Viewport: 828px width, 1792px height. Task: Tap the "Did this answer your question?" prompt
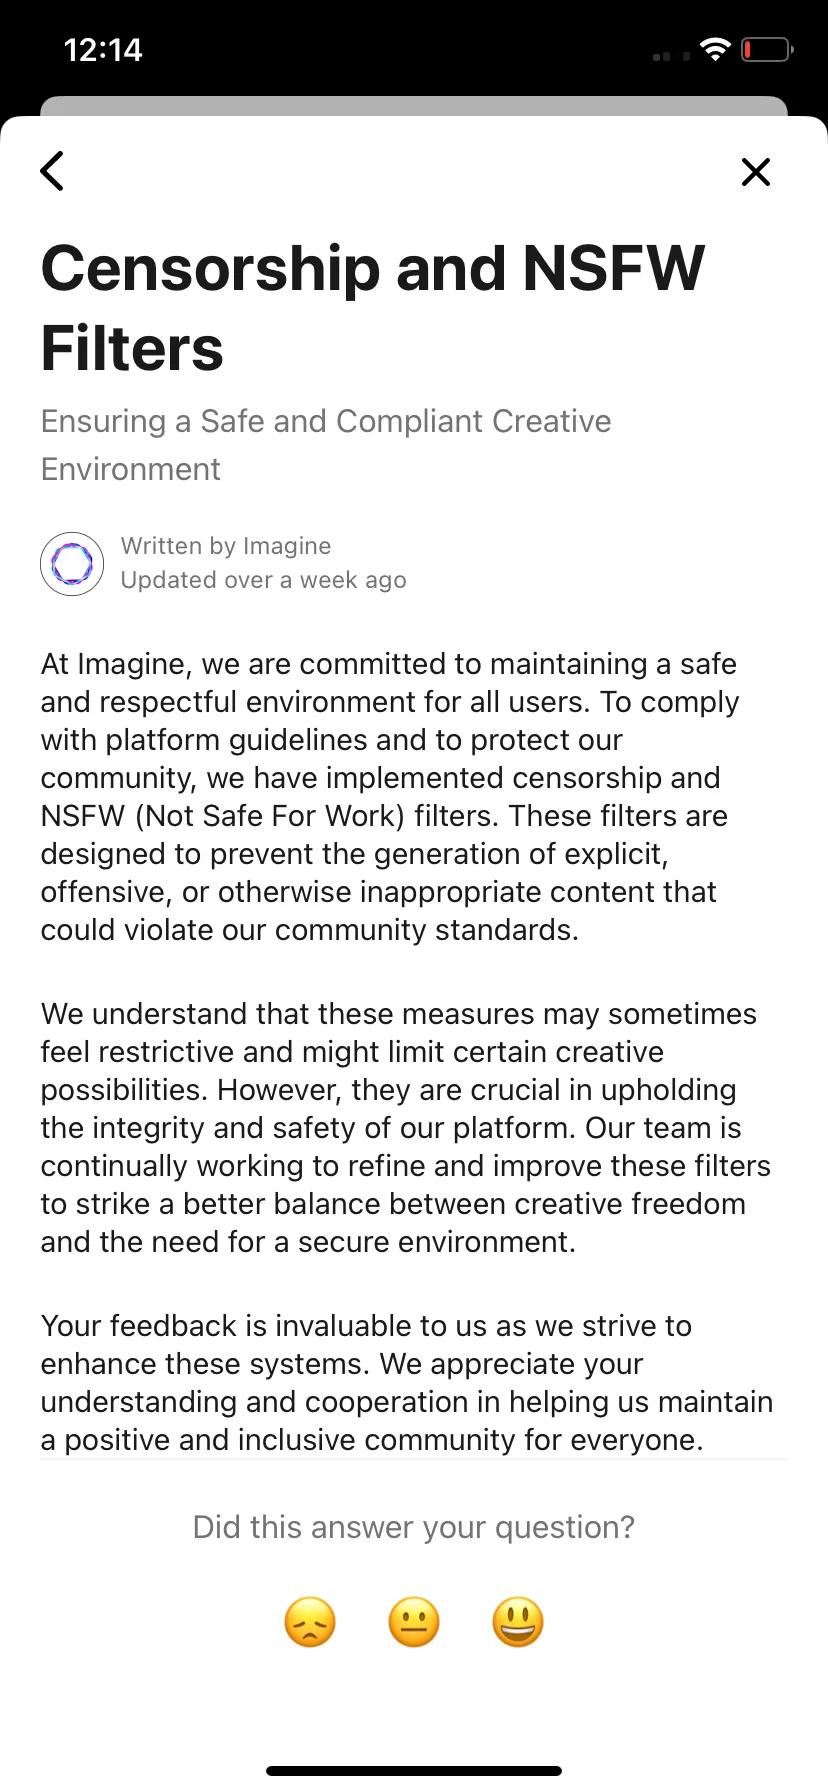pos(414,1527)
